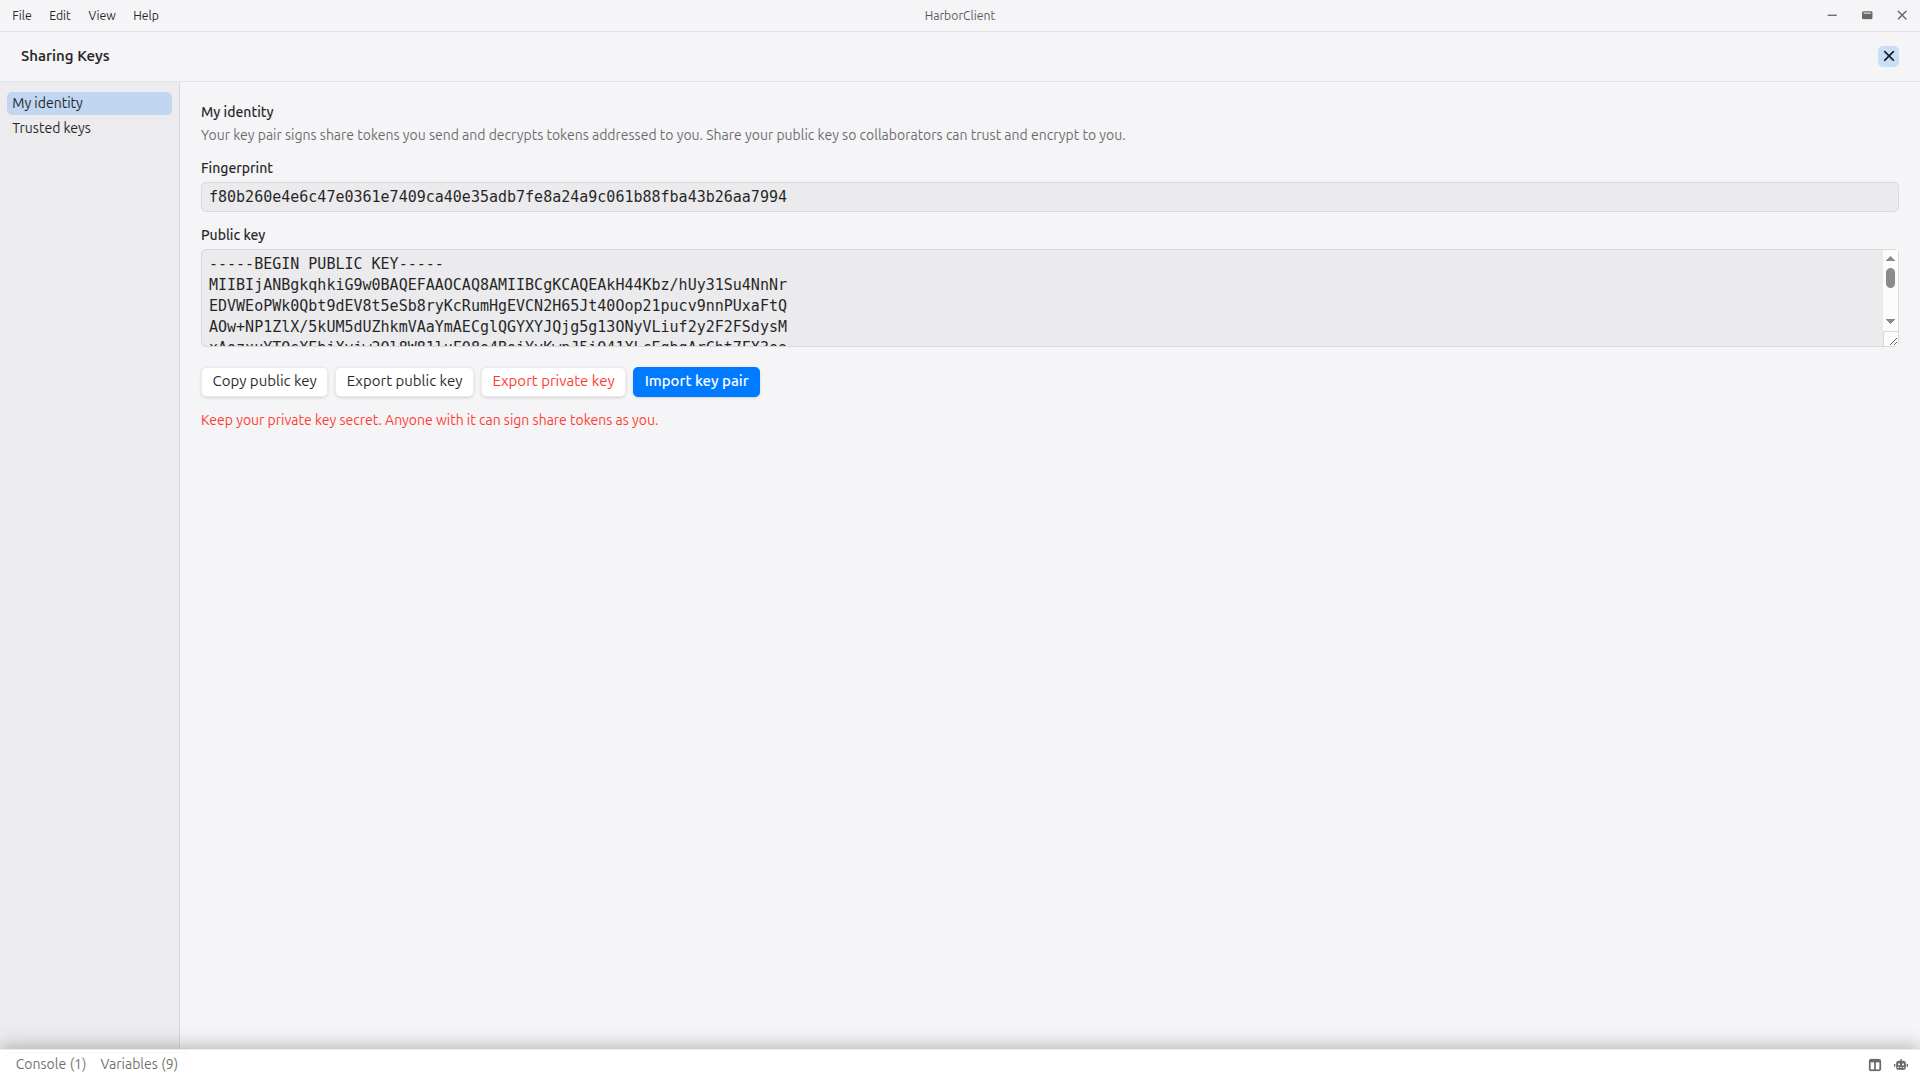Toggle the split layout icon in status bar
The width and height of the screenshot is (1920, 1080).
(1875, 1065)
